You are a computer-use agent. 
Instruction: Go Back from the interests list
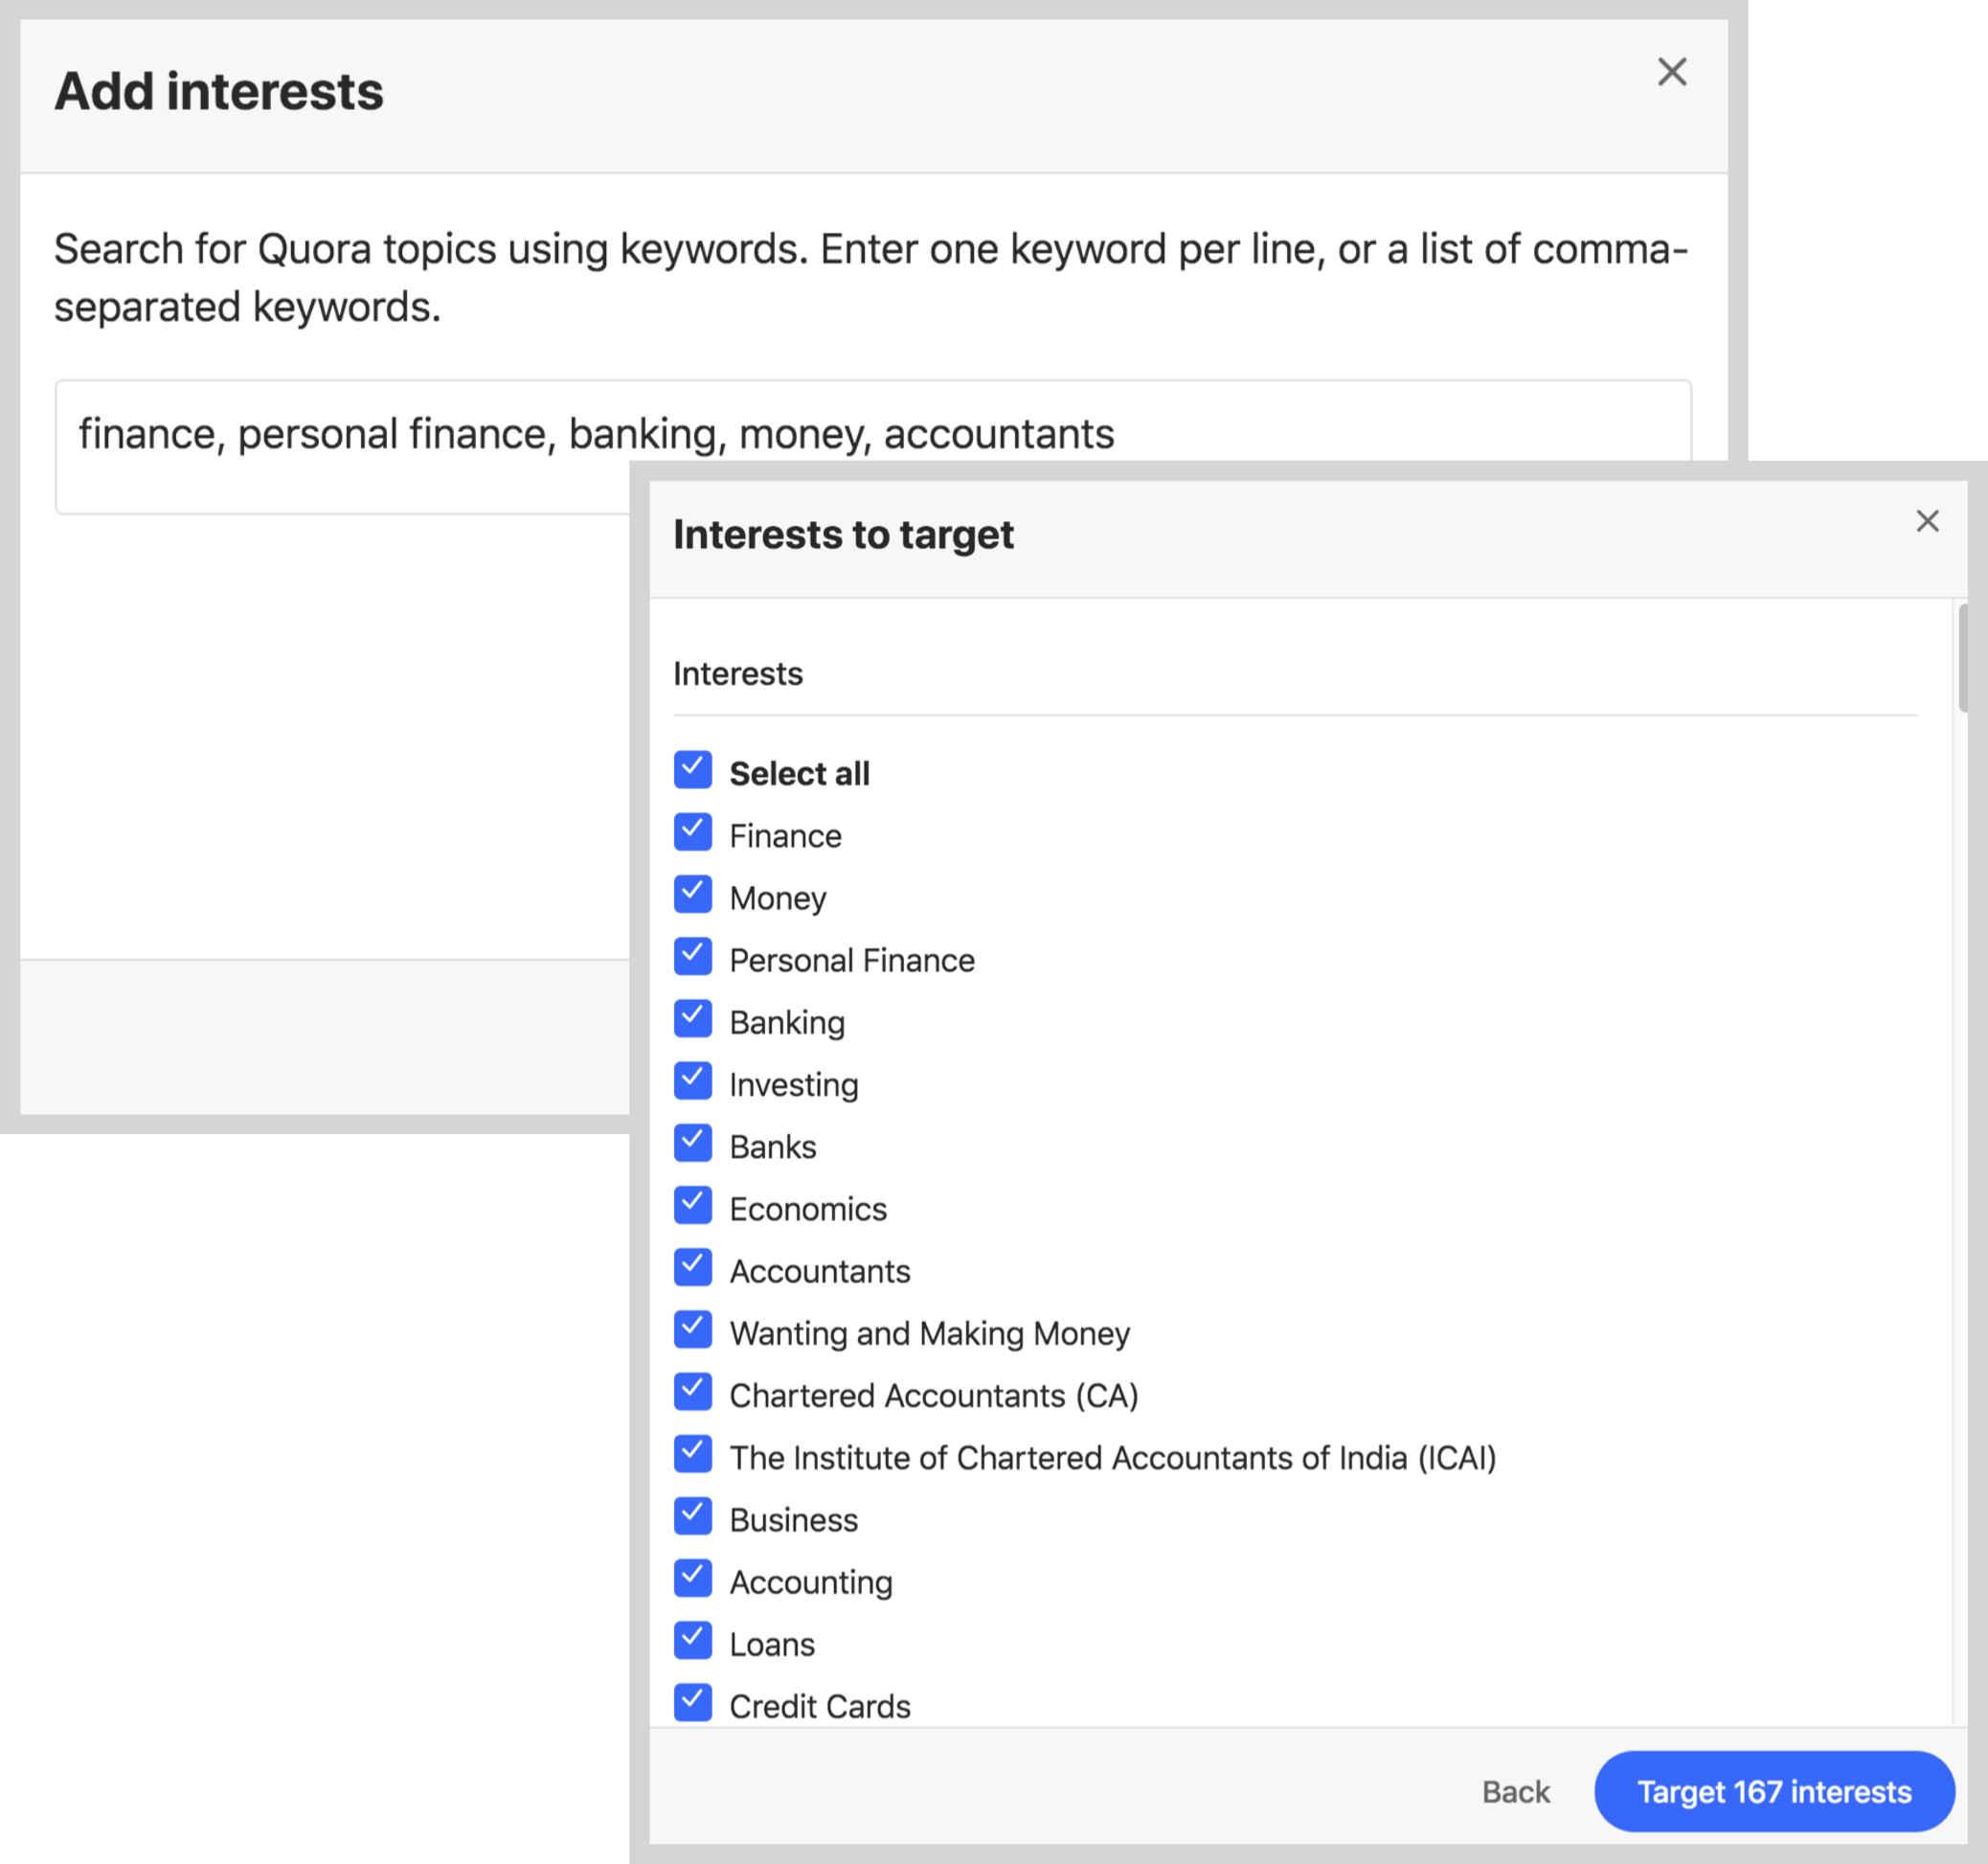pos(1515,1791)
